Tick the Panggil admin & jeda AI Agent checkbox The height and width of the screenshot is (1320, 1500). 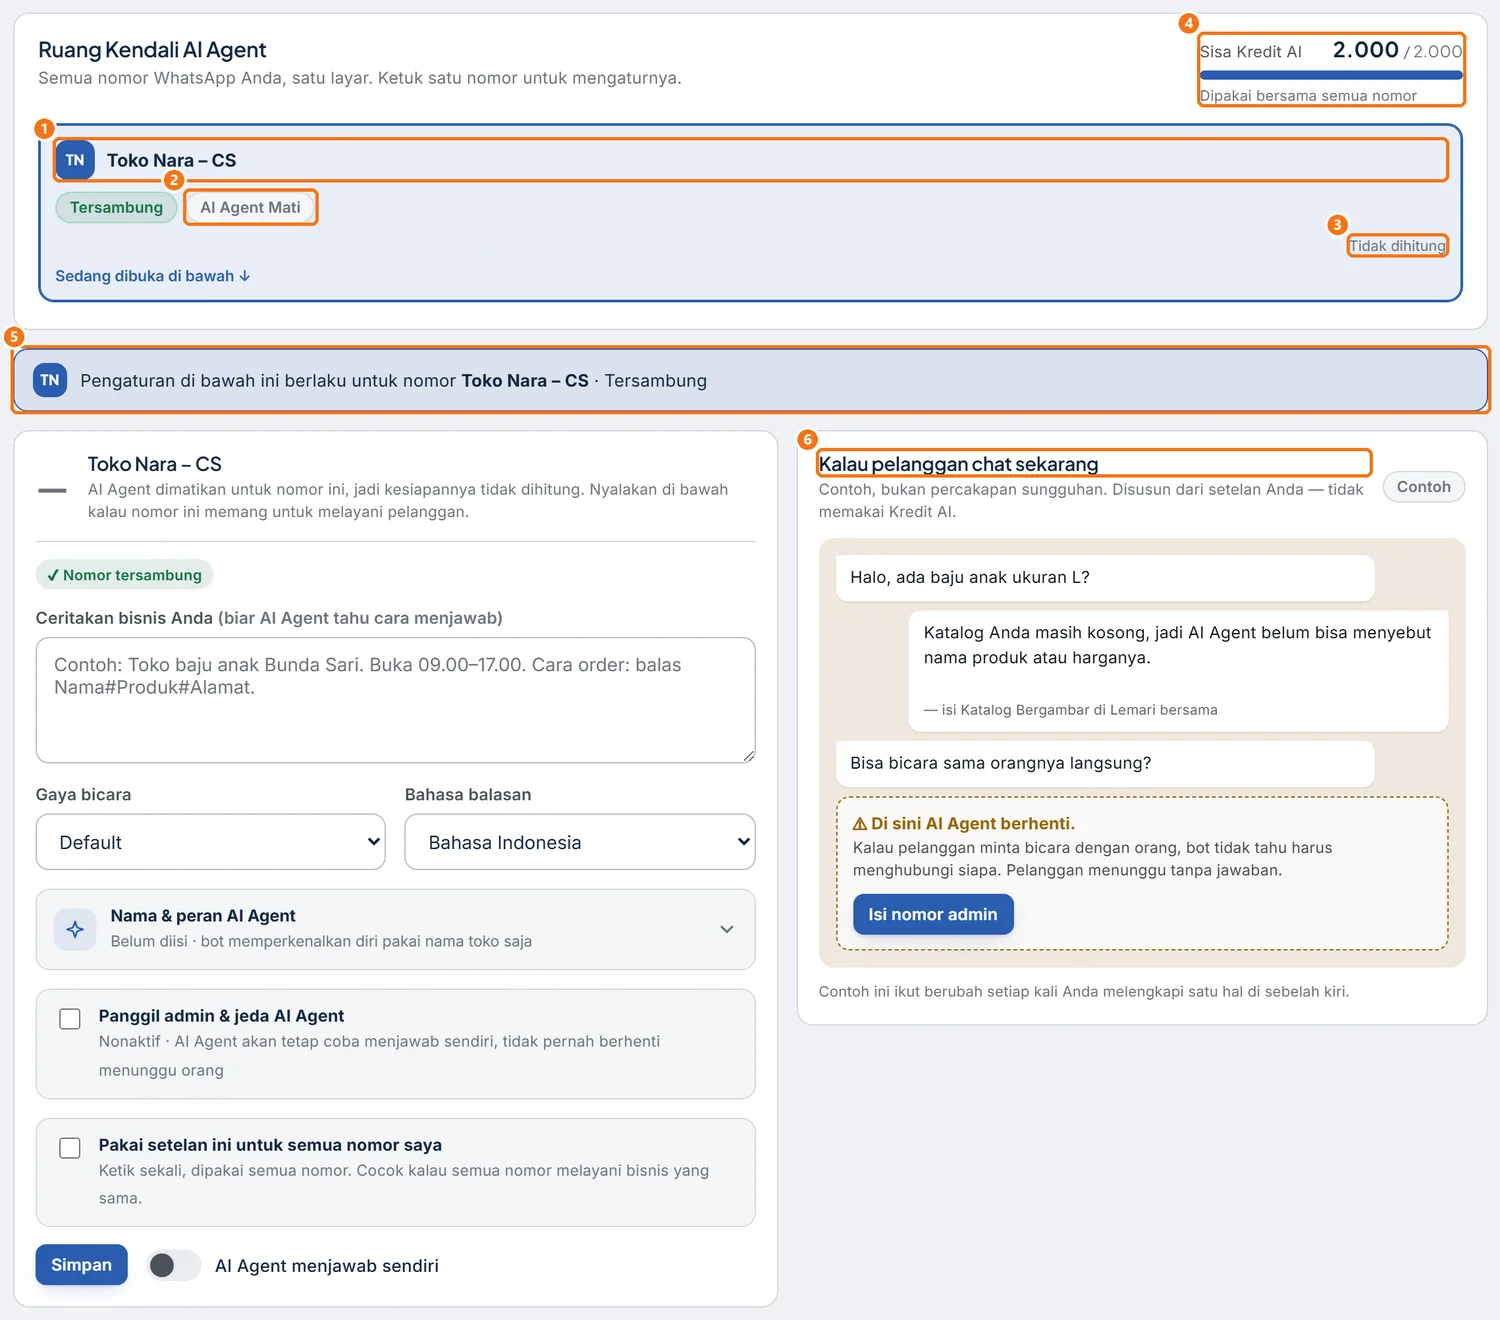click(x=70, y=1019)
